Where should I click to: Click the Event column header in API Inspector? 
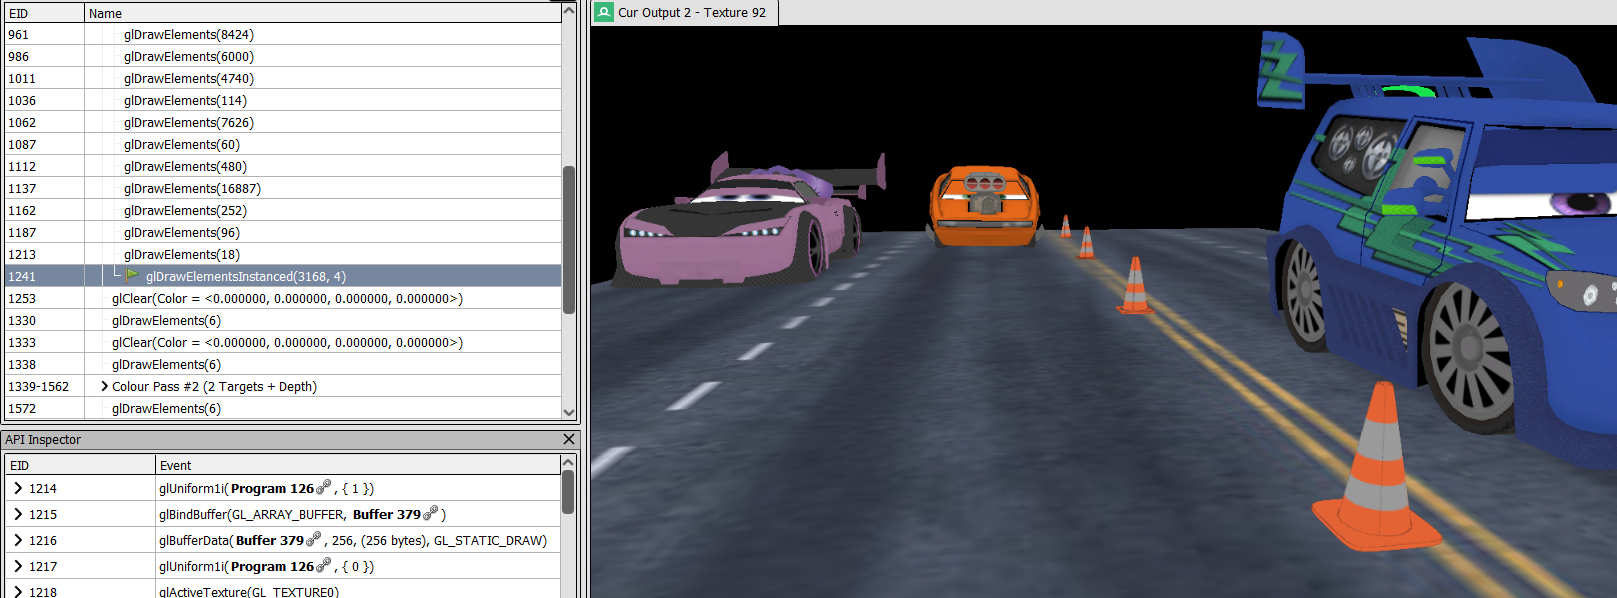358,465
